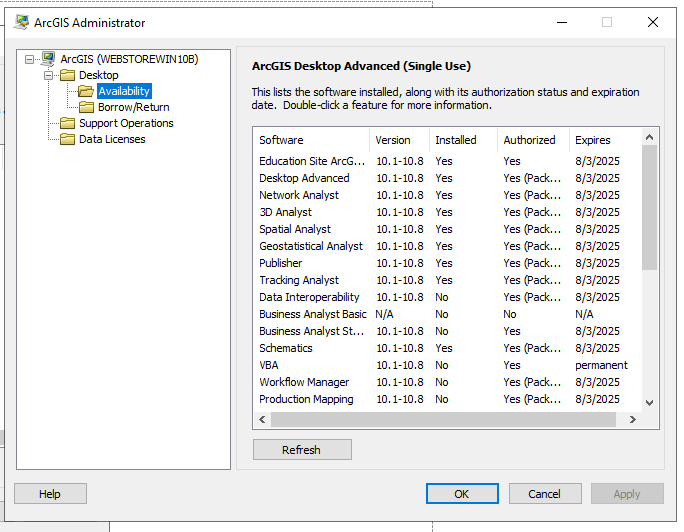Select ArcGIS (WEBSTOREWIN10B) in the tree
Image resolution: width=684 pixels, height=532 pixels.
tap(129, 59)
